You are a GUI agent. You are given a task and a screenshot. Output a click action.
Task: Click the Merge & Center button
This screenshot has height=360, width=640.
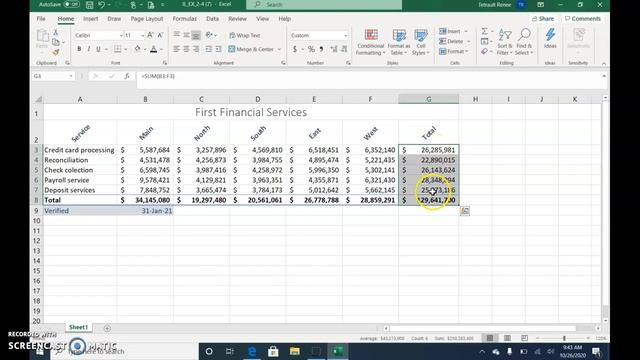pos(251,49)
